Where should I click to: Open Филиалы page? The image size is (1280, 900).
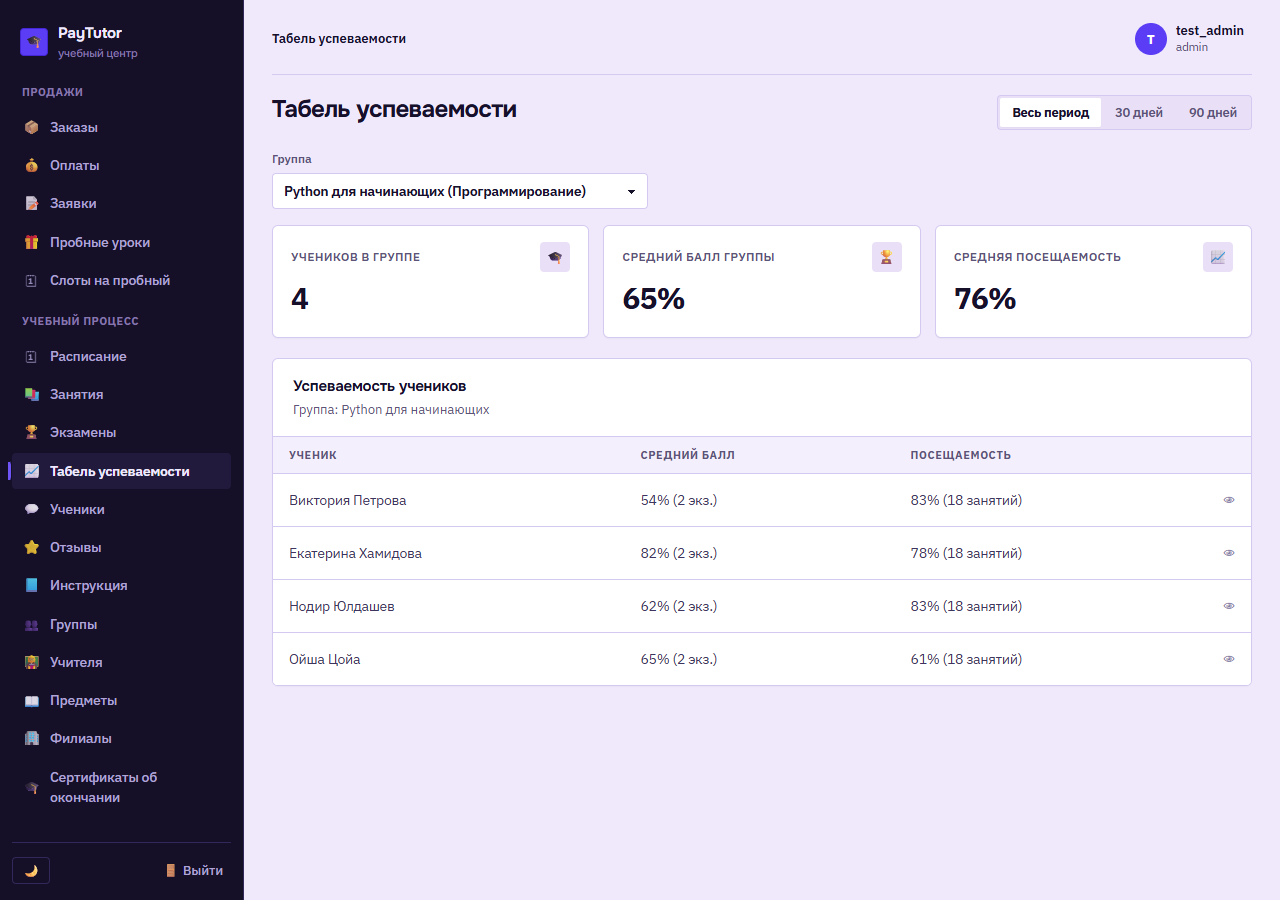click(x=121, y=738)
